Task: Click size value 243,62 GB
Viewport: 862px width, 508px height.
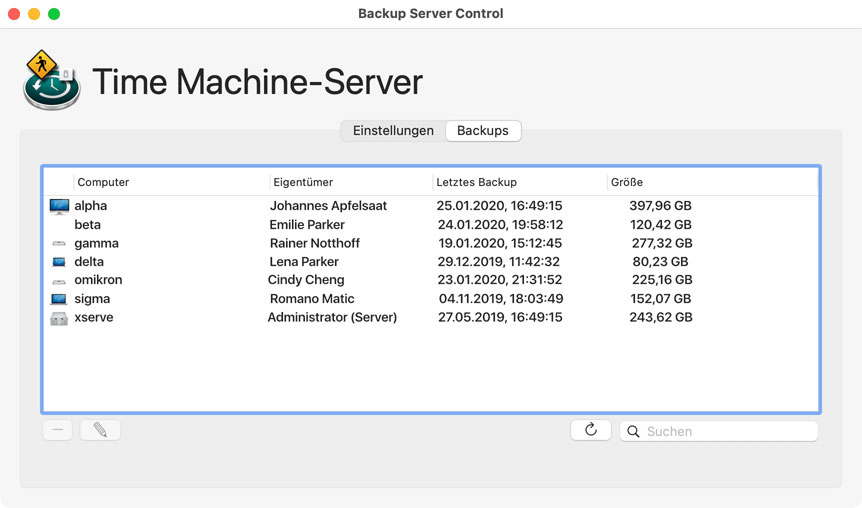Action: (661, 317)
